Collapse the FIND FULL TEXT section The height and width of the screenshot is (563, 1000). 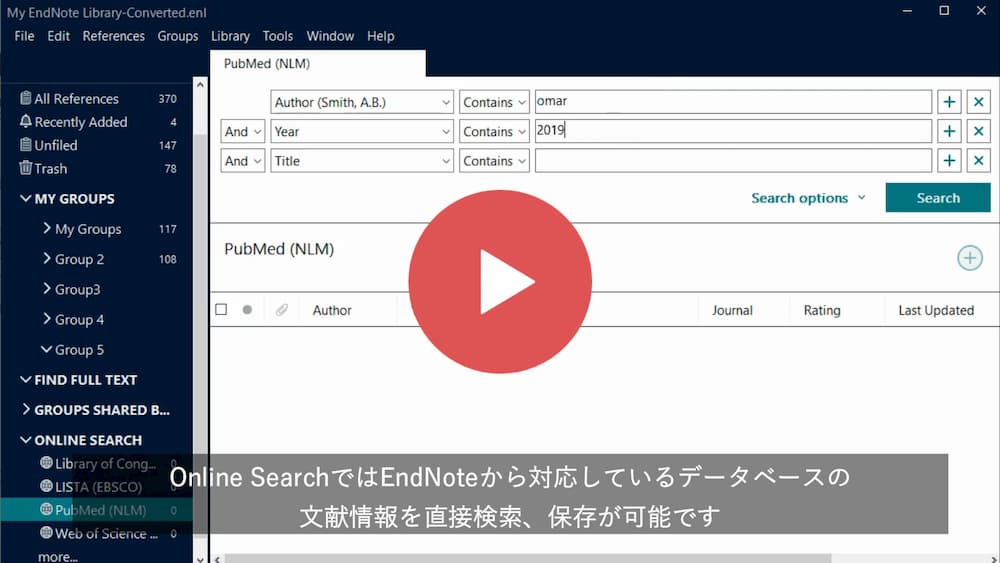pyautogui.click(x=26, y=379)
